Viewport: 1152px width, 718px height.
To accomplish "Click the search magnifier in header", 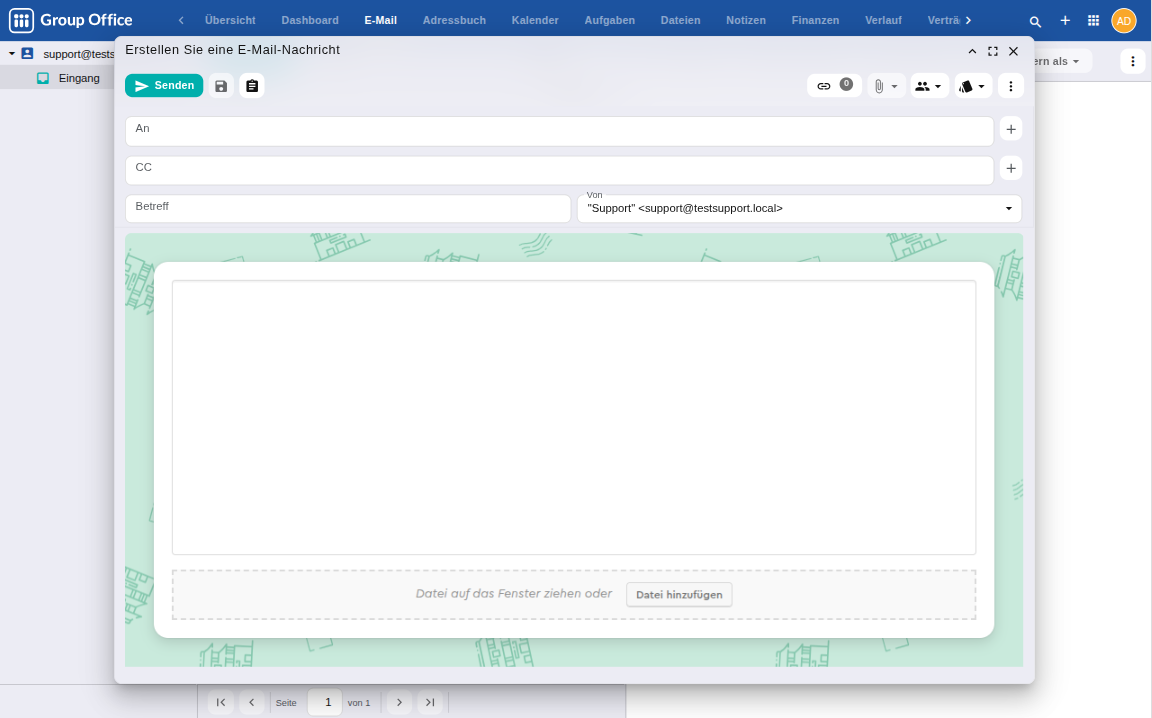I will 1035,21.
